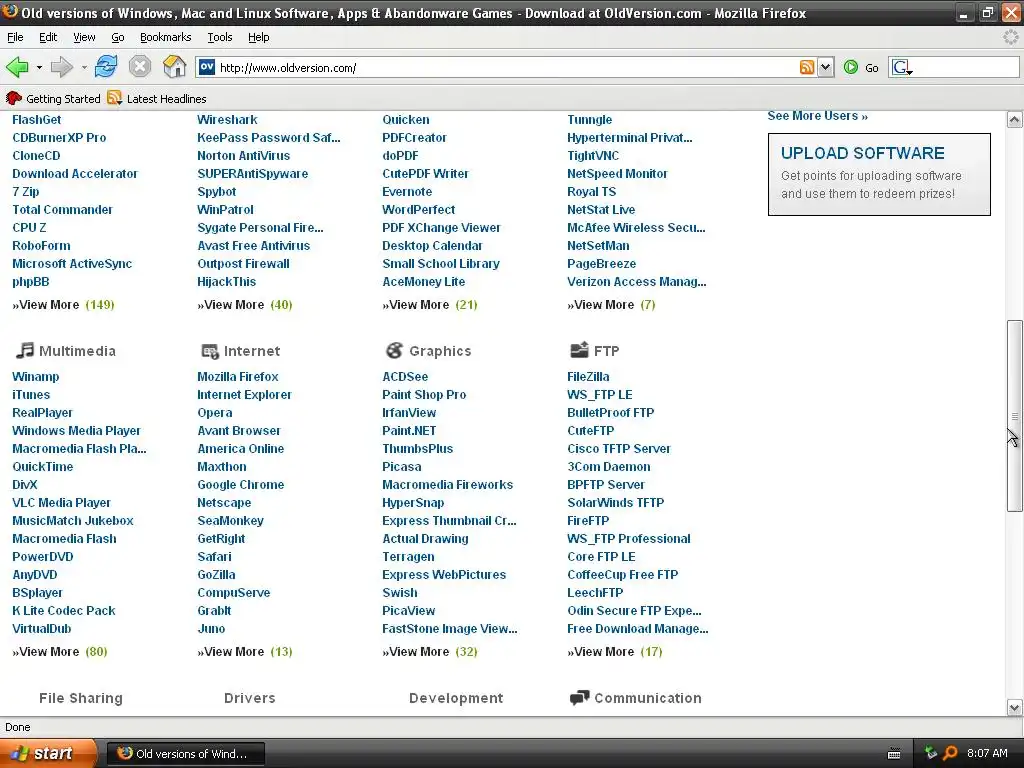Viewport: 1024px width, 768px height.
Task: Follow the See More Users link
Action: [x=818, y=116]
